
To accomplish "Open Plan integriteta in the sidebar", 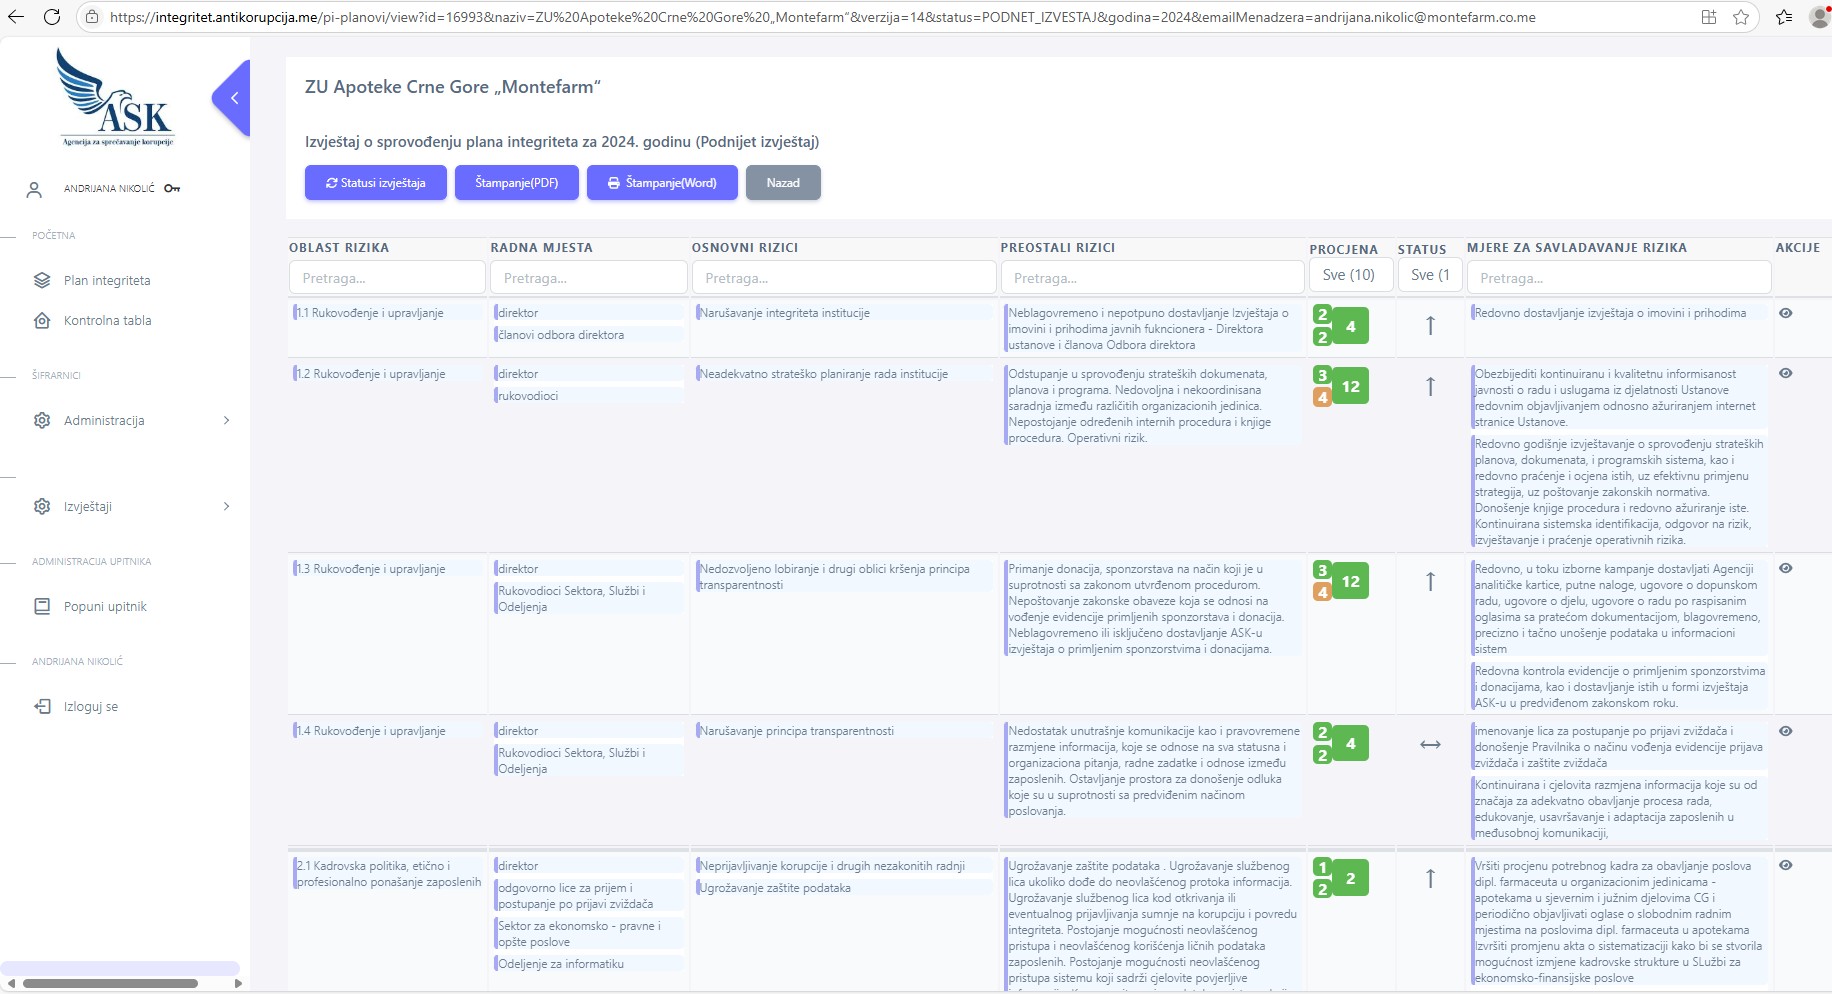I will pos(107,280).
